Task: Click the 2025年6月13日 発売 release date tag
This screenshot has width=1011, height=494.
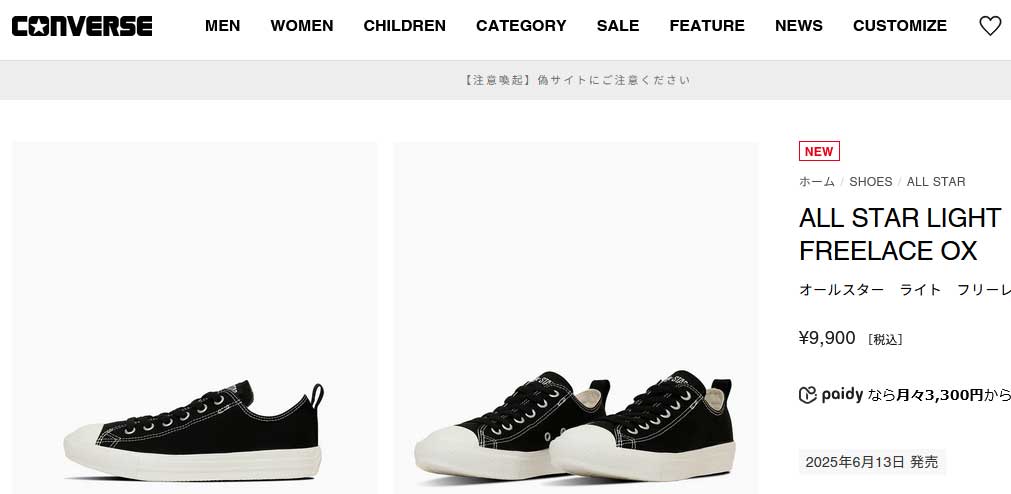Action: [x=872, y=462]
